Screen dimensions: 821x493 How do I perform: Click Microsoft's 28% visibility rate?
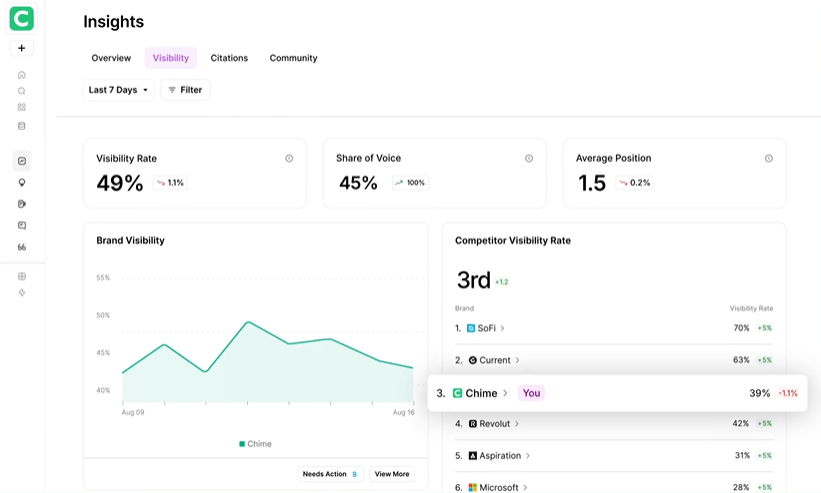click(x=741, y=487)
